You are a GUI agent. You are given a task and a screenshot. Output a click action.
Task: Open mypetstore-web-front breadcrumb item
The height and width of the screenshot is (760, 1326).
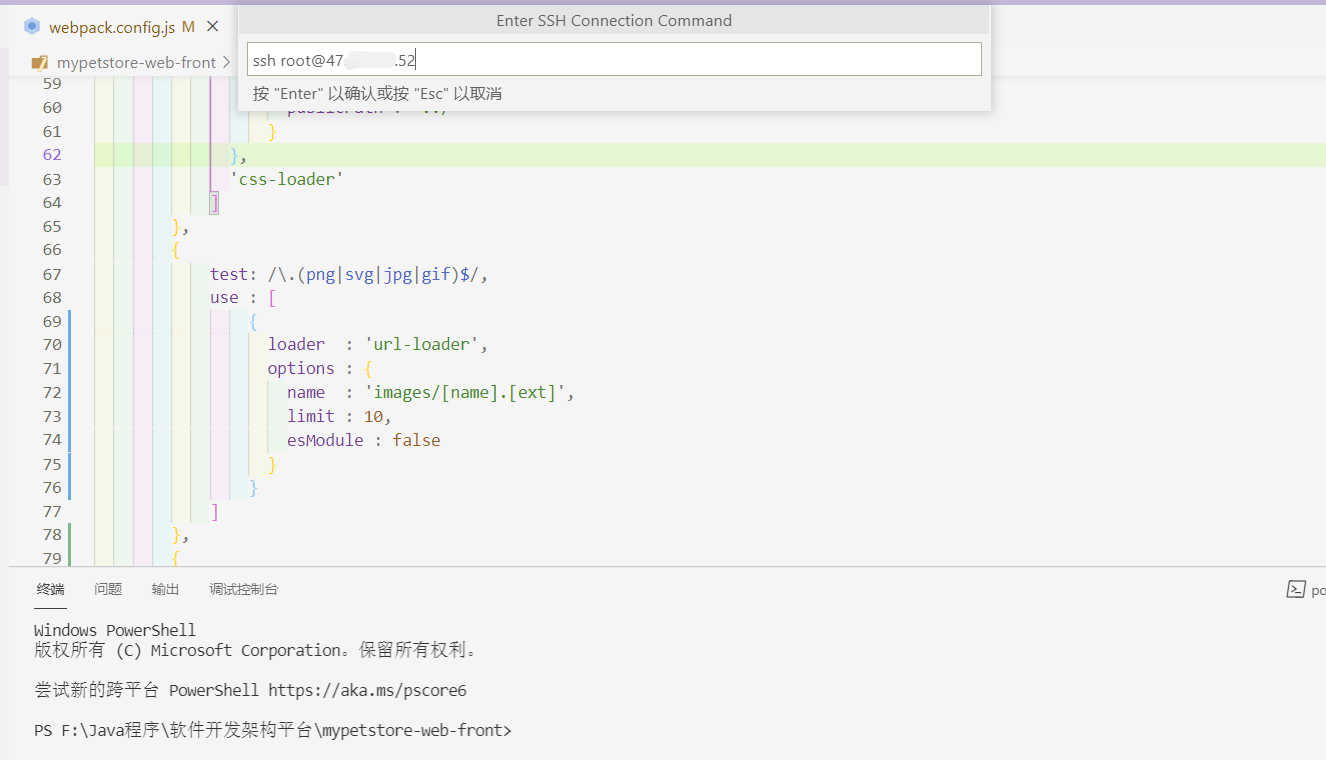[x=136, y=62]
